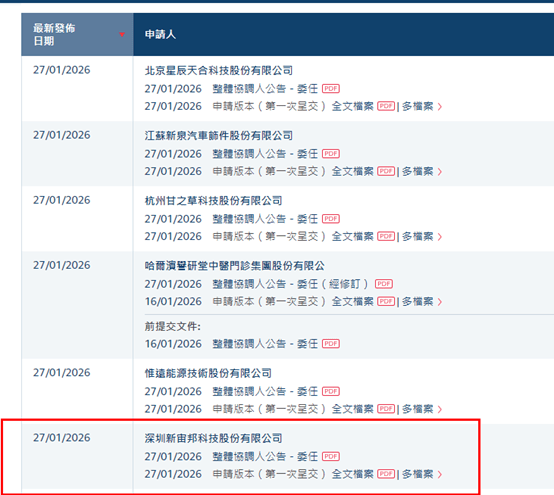The height and width of the screenshot is (495, 554).
Task: Expand 多檔案 for 北京星辰天合科技
Action: 422,106
